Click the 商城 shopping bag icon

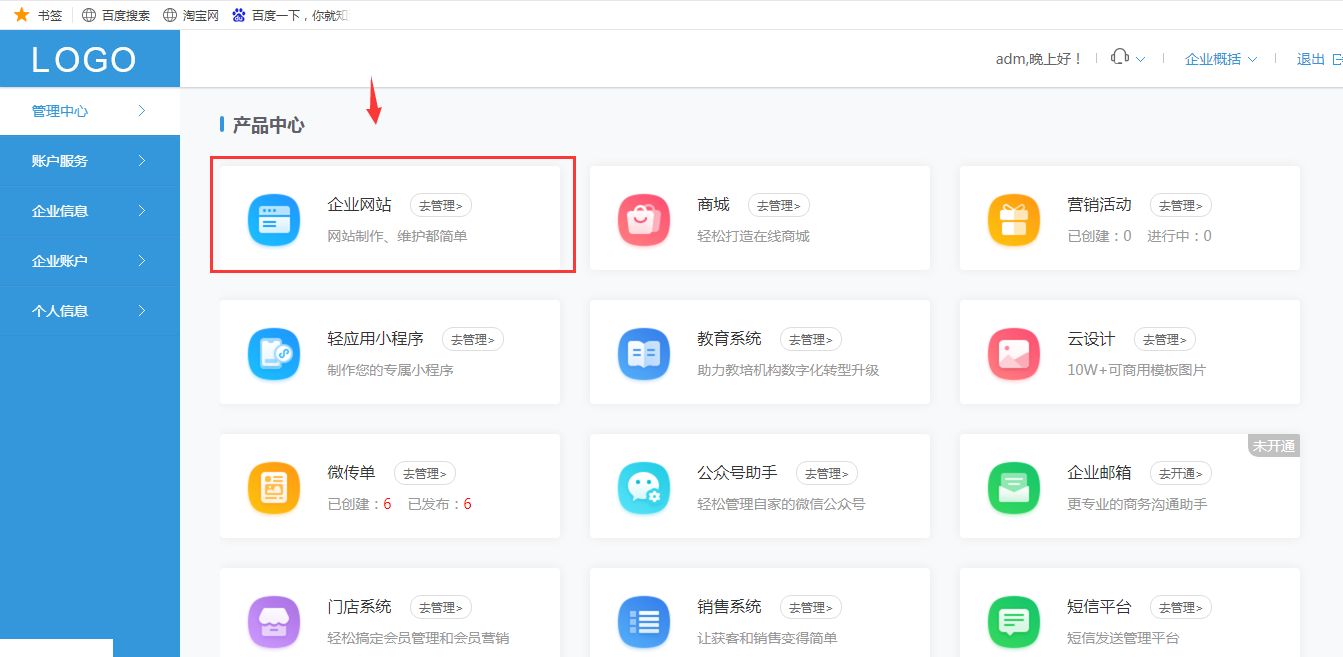coord(643,219)
